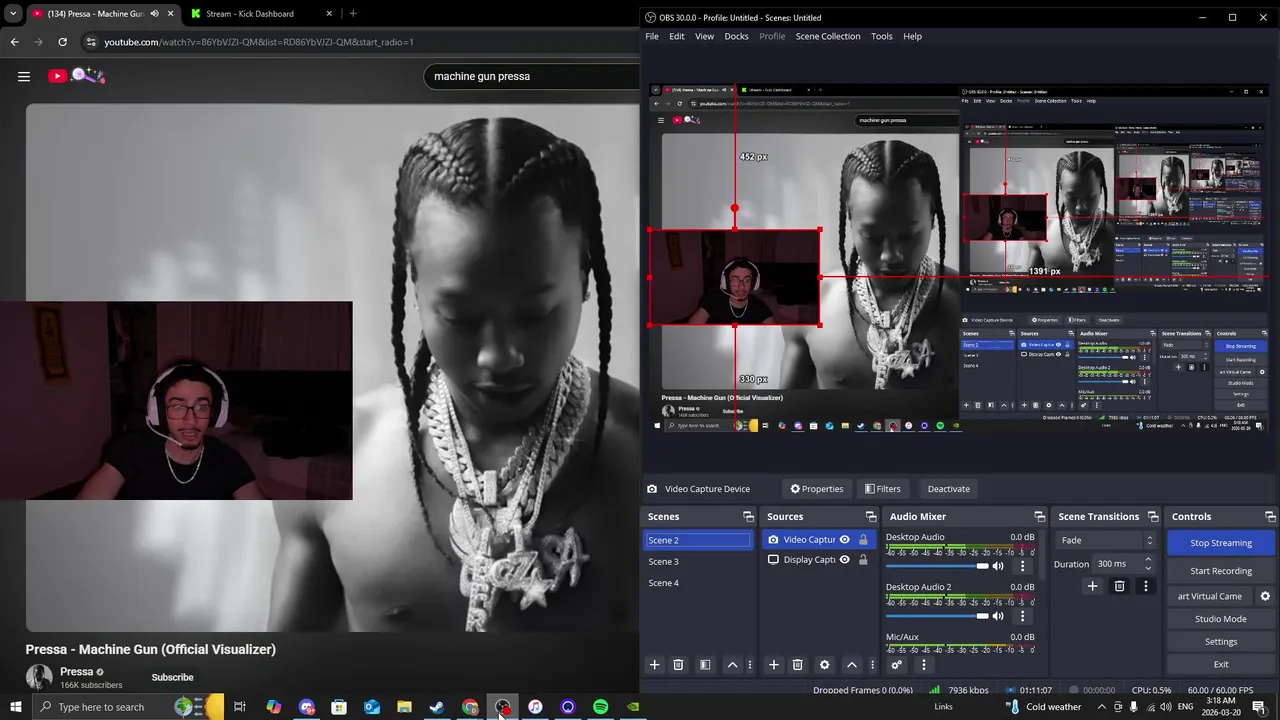Go back in Chrome browser

14,42
